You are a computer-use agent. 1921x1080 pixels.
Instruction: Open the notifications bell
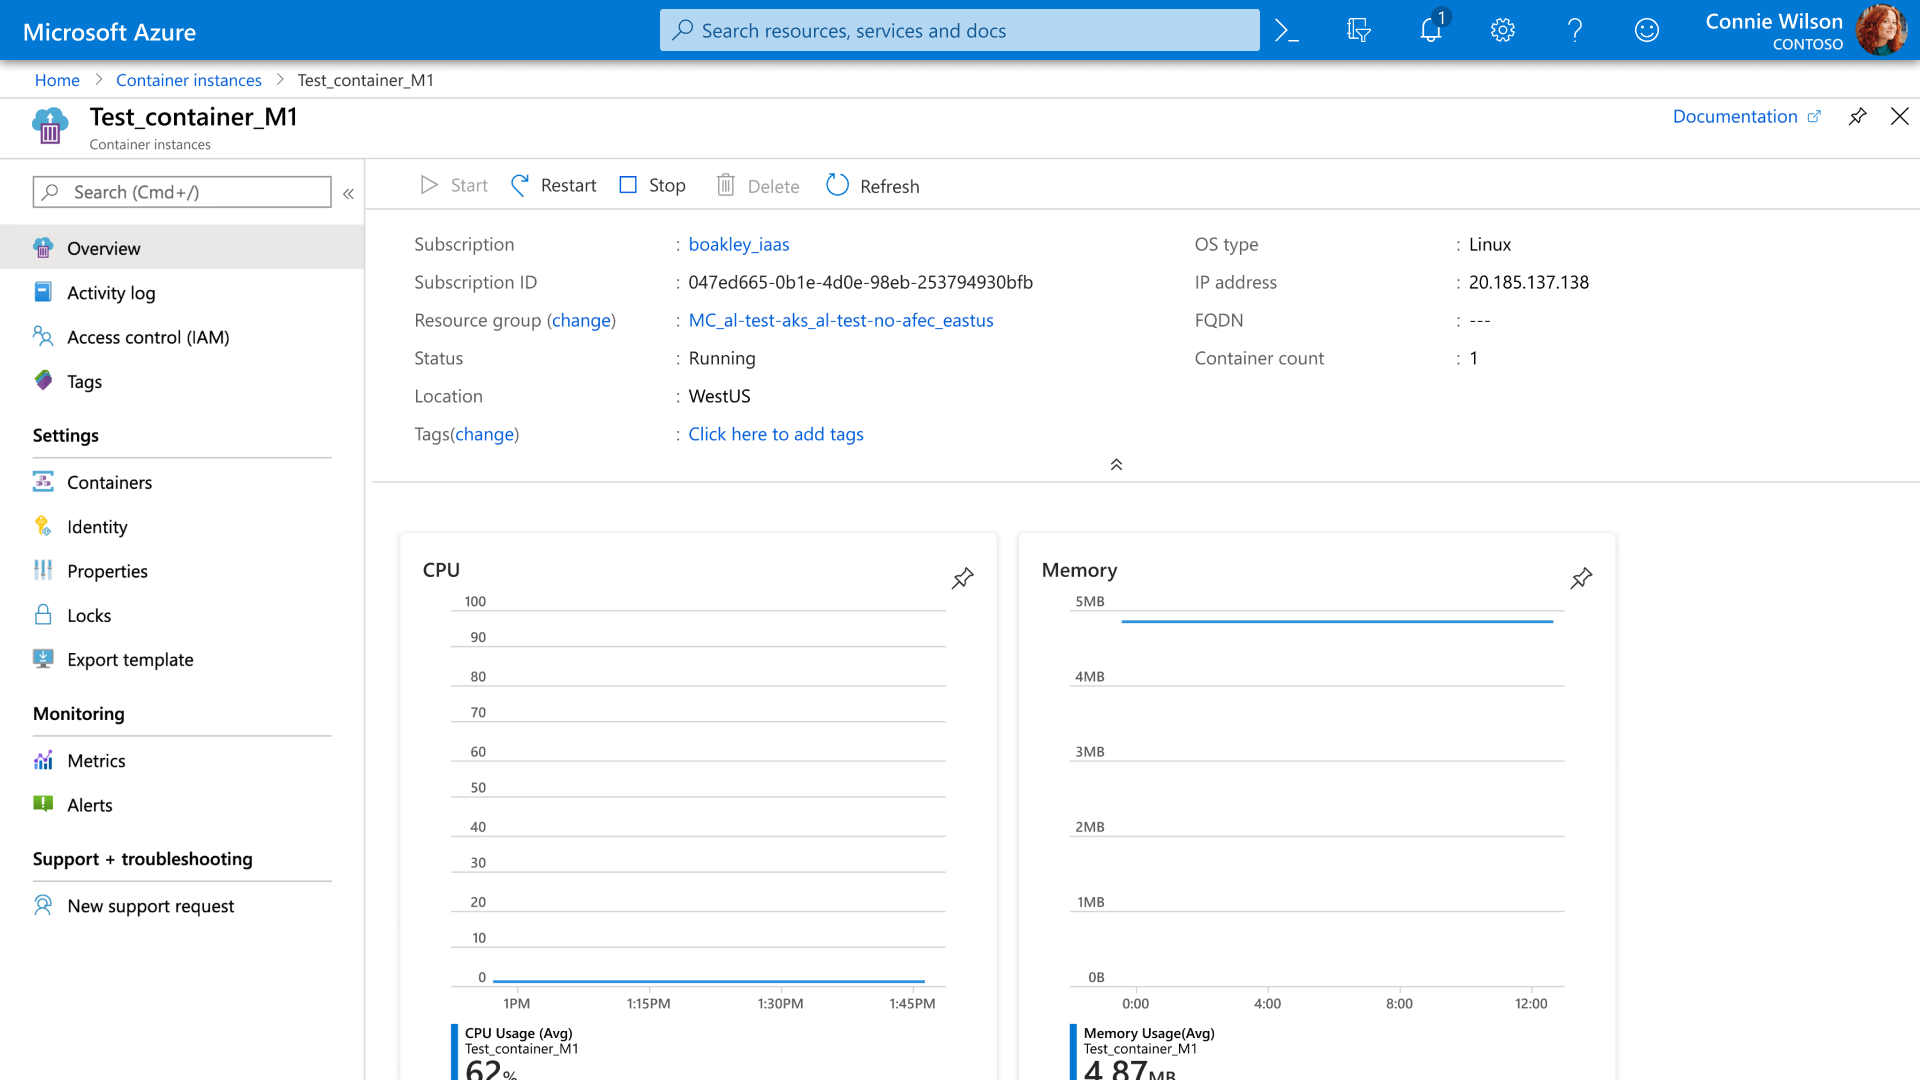click(x=1431, y=29)
